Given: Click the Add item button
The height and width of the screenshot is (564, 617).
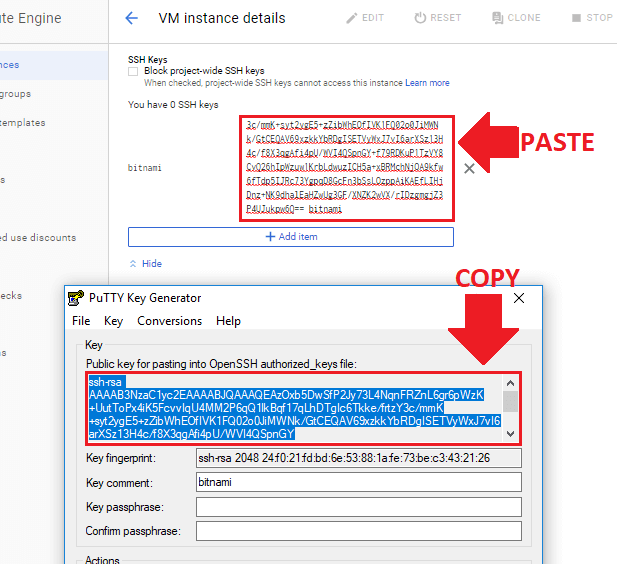Looking at the screenshot, I should pos(291,237).
